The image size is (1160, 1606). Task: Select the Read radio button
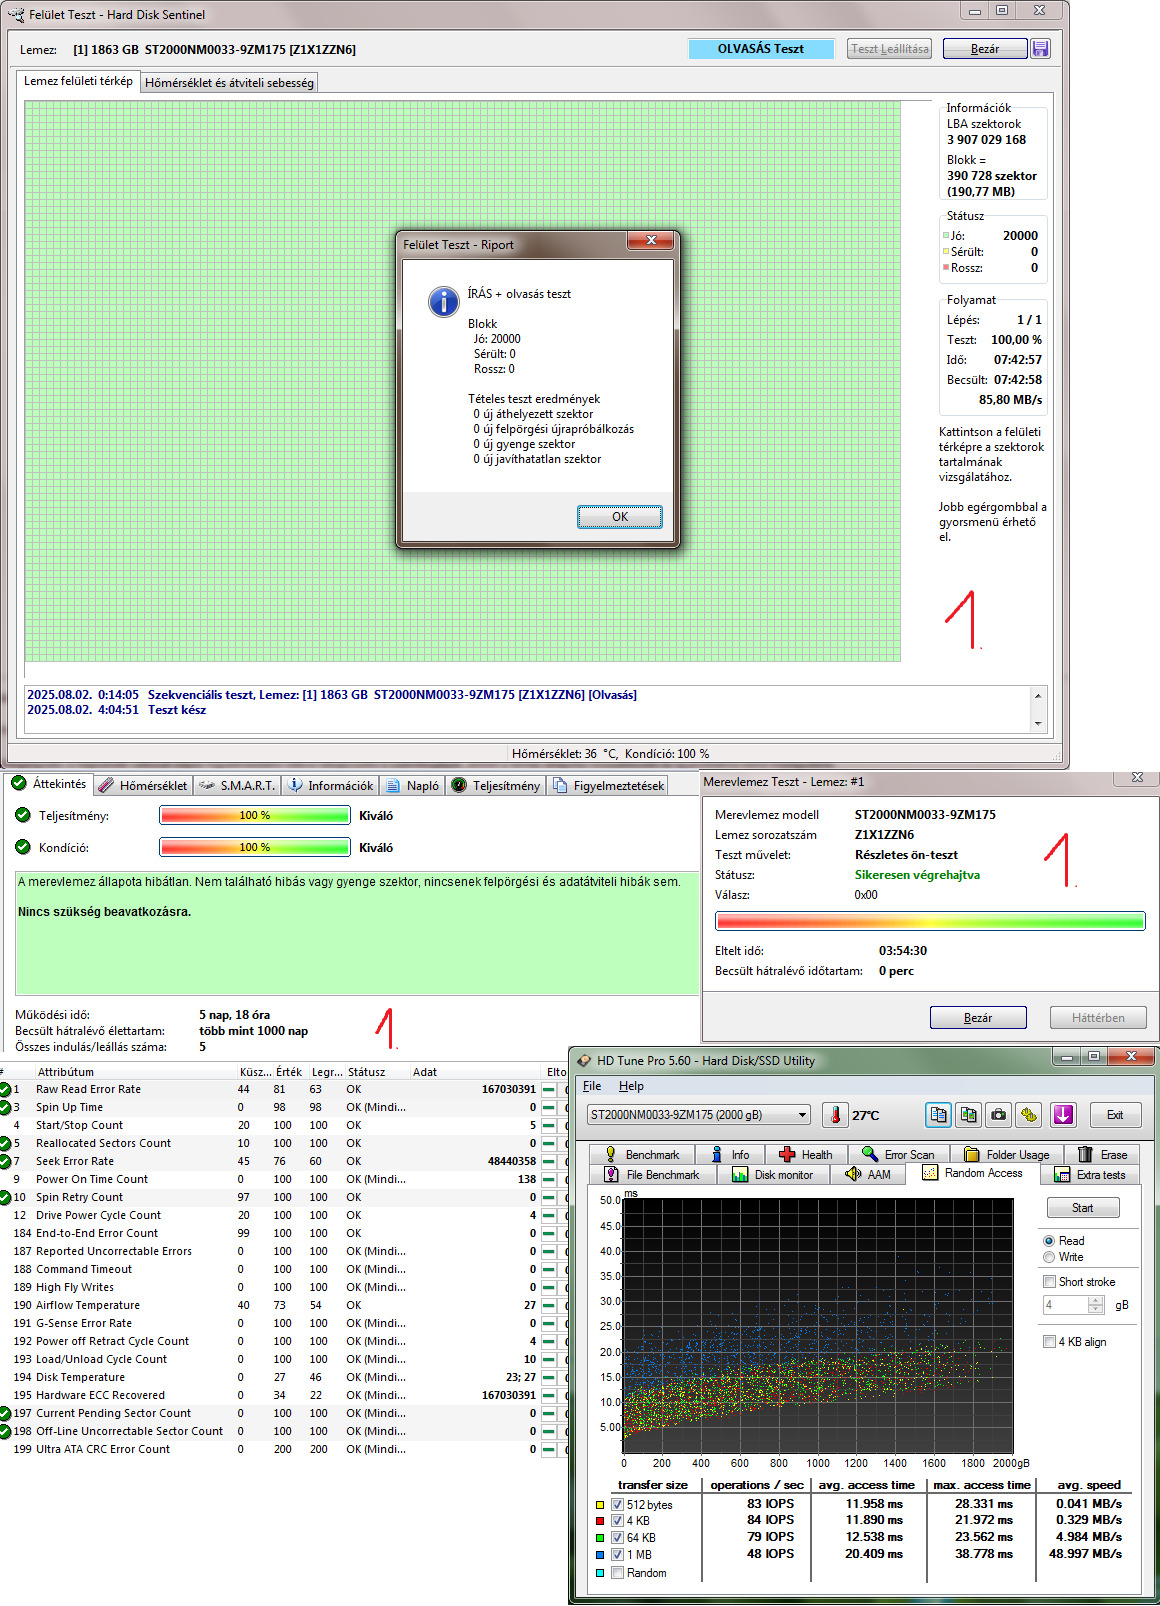click(x=1049, y=1241)
